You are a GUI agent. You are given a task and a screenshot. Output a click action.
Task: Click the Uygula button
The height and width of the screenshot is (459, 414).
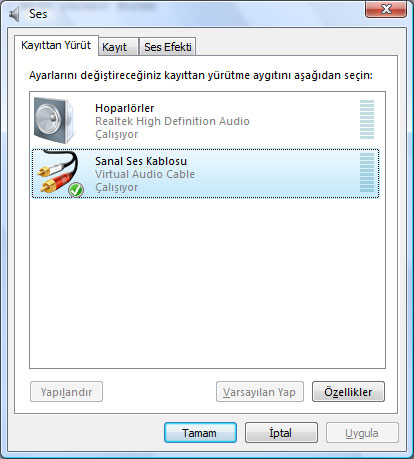362,433
